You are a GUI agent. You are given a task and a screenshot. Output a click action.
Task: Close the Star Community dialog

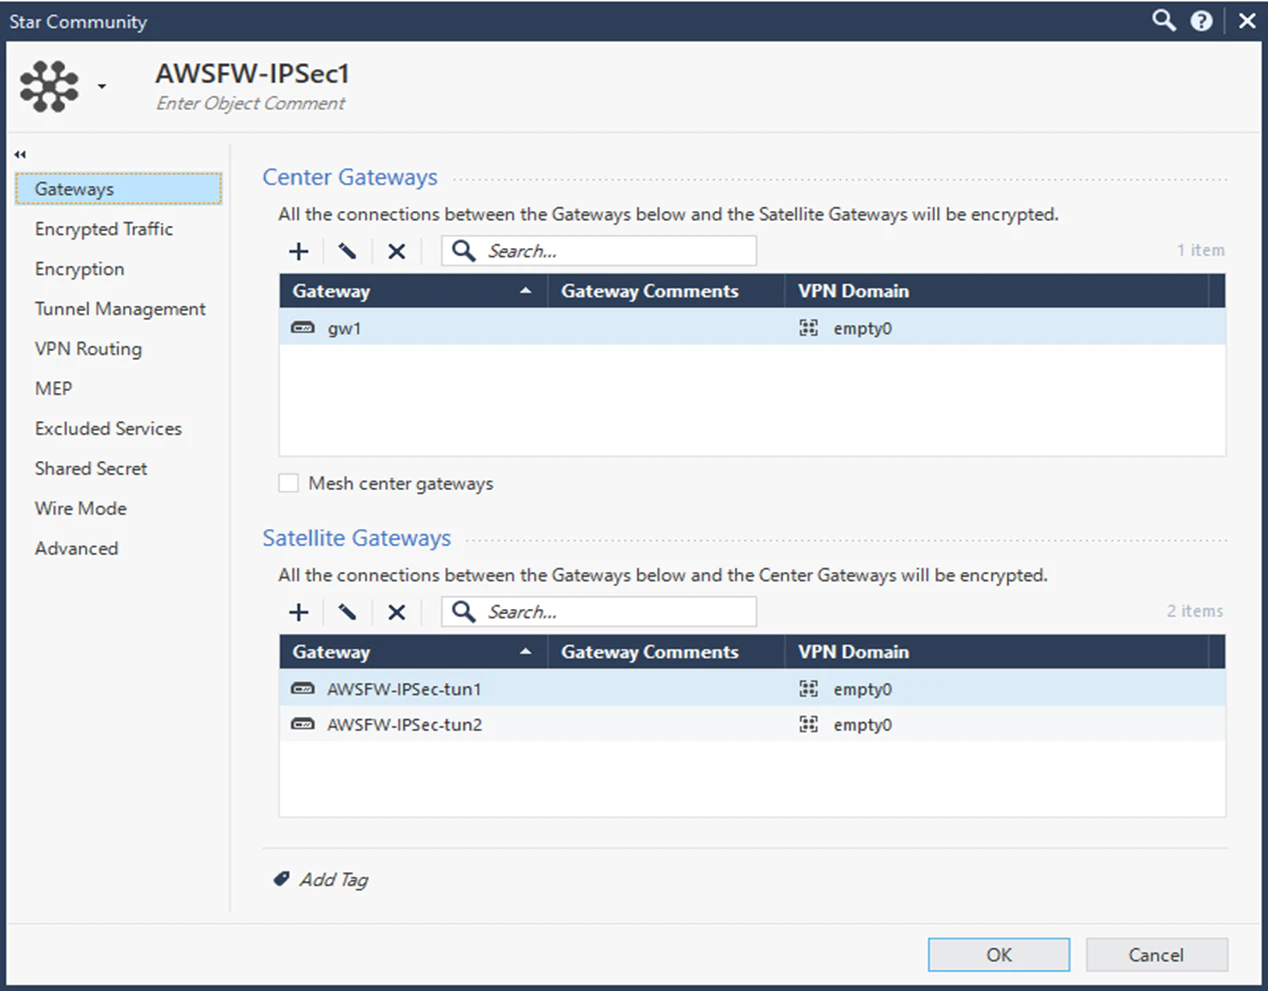(x=1247, y=21)
